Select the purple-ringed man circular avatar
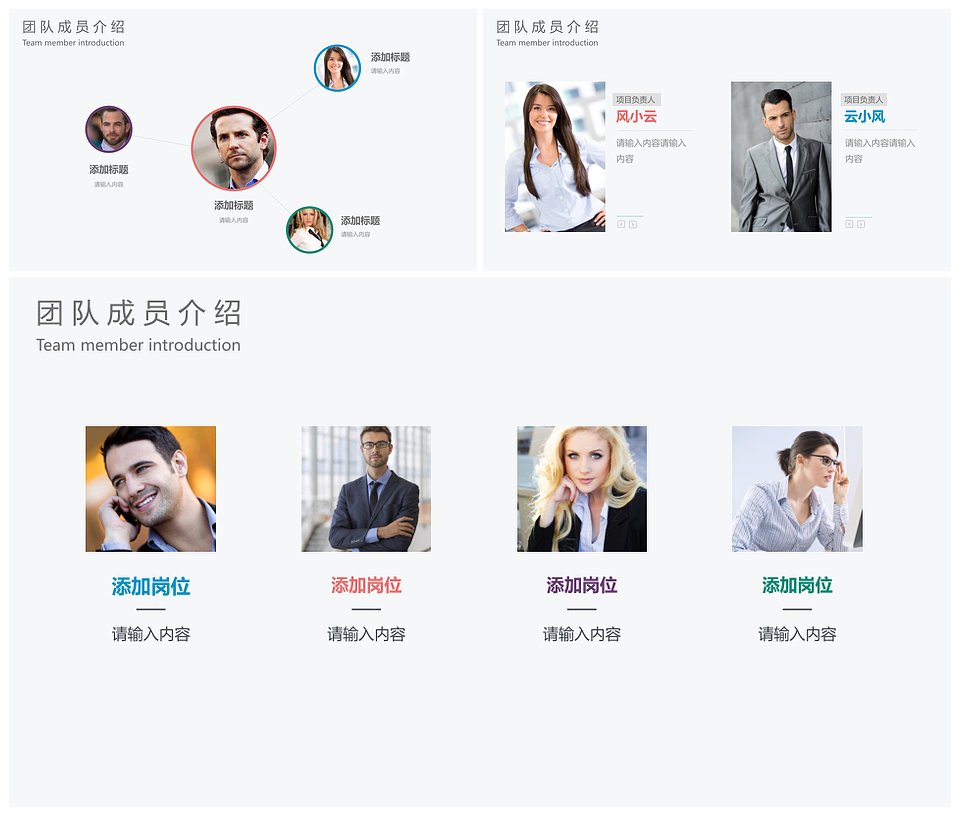The width and height of the screenshot is (960, 816). (108, 129)
